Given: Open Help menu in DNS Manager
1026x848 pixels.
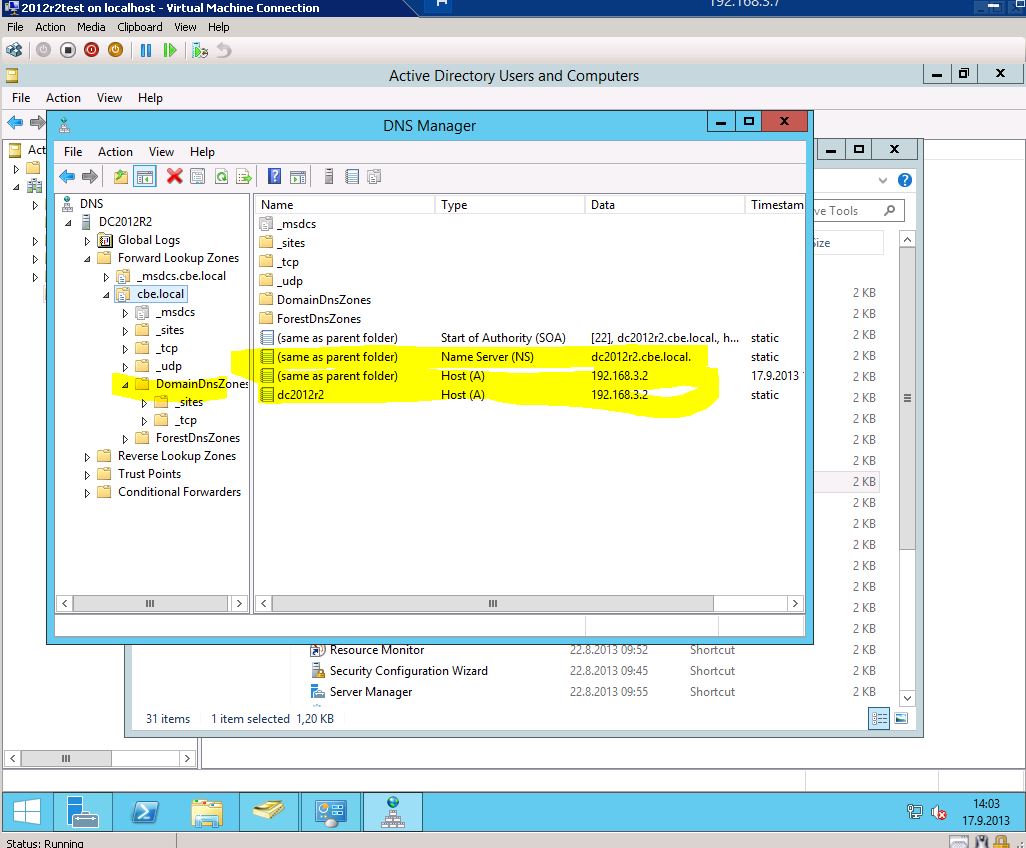Looking at the screenshot, I should [x=202, y=151].
